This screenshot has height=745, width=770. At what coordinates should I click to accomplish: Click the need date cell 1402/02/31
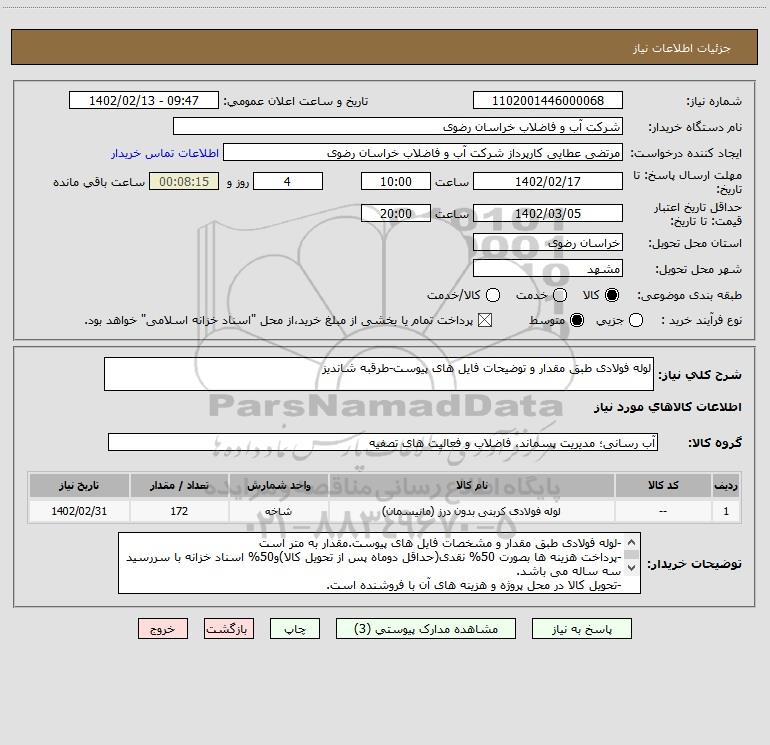pyautogui.click(x=79, y=511)
